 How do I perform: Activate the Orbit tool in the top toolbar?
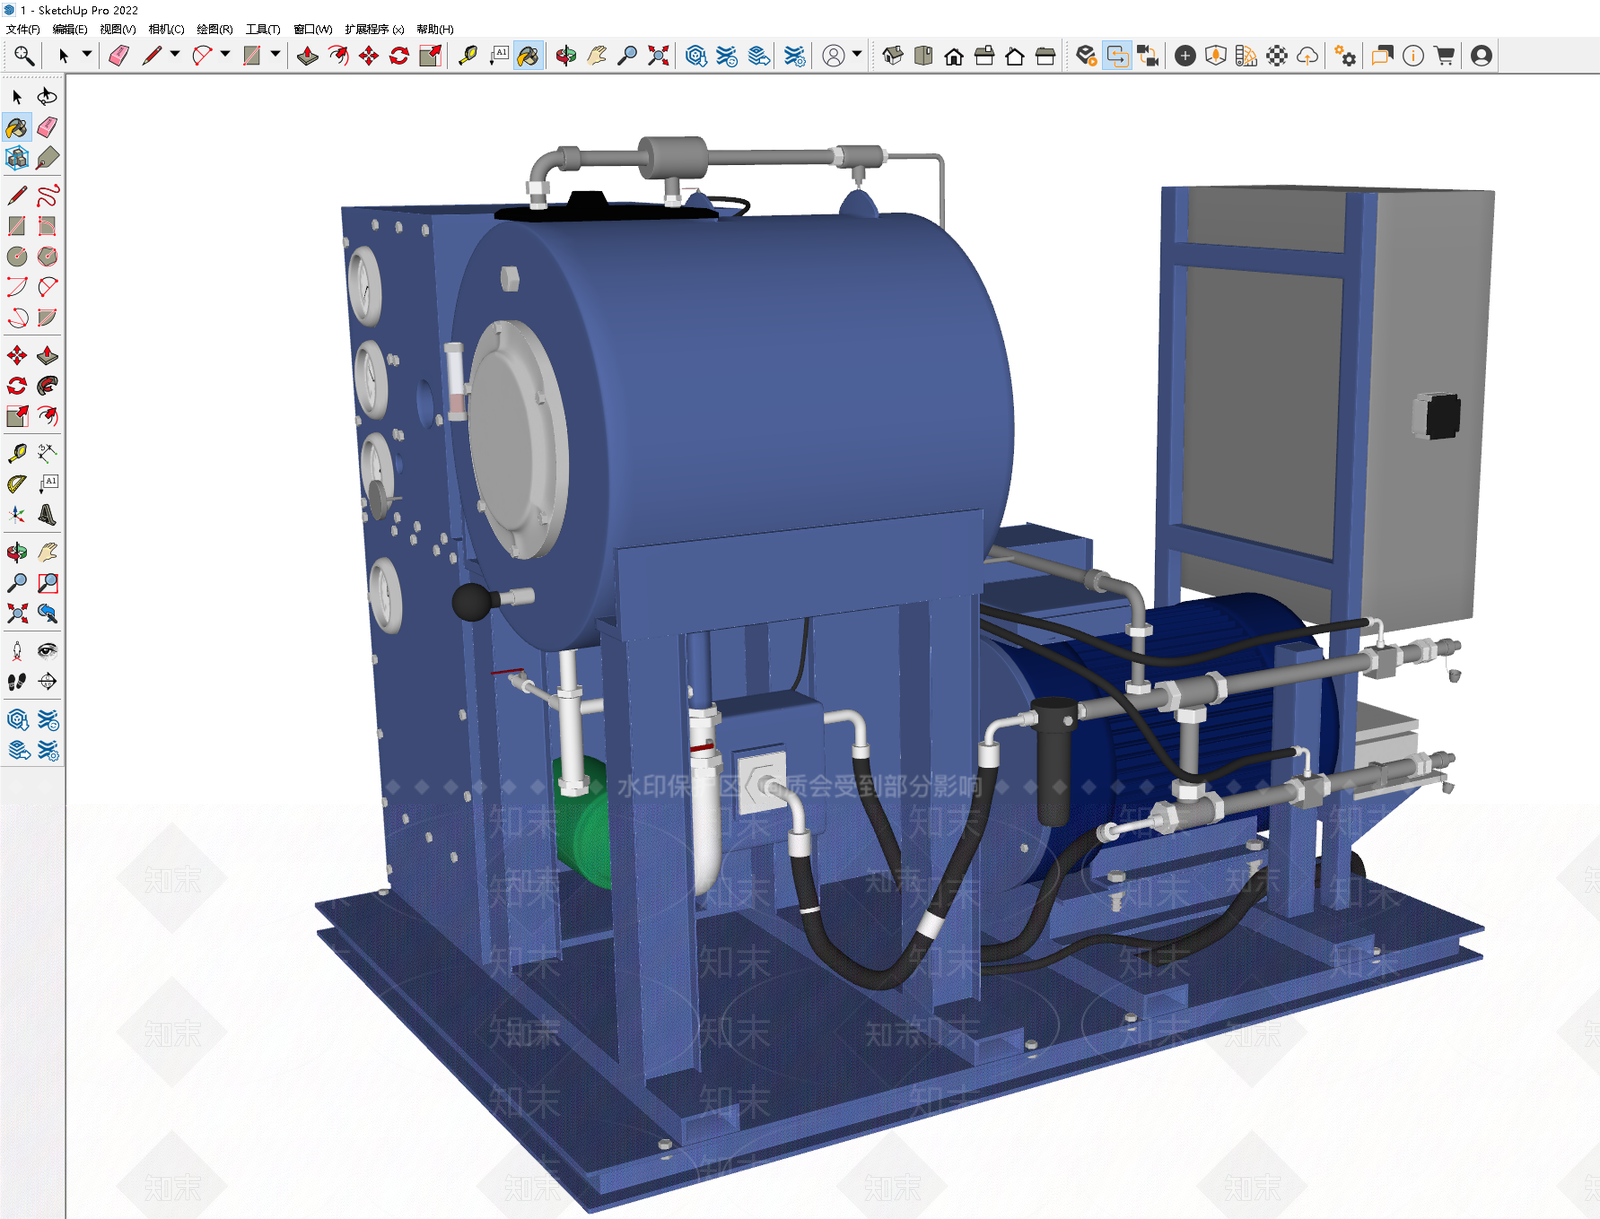coord(566,56)
